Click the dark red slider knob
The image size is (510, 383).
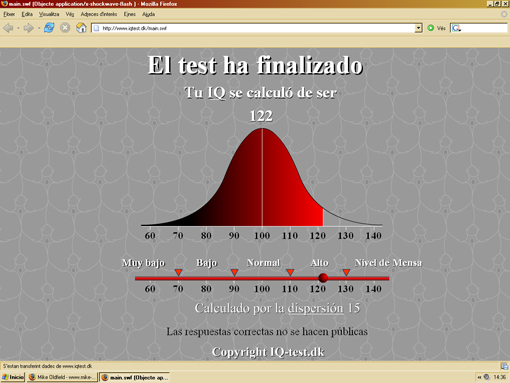coord(323,278)
